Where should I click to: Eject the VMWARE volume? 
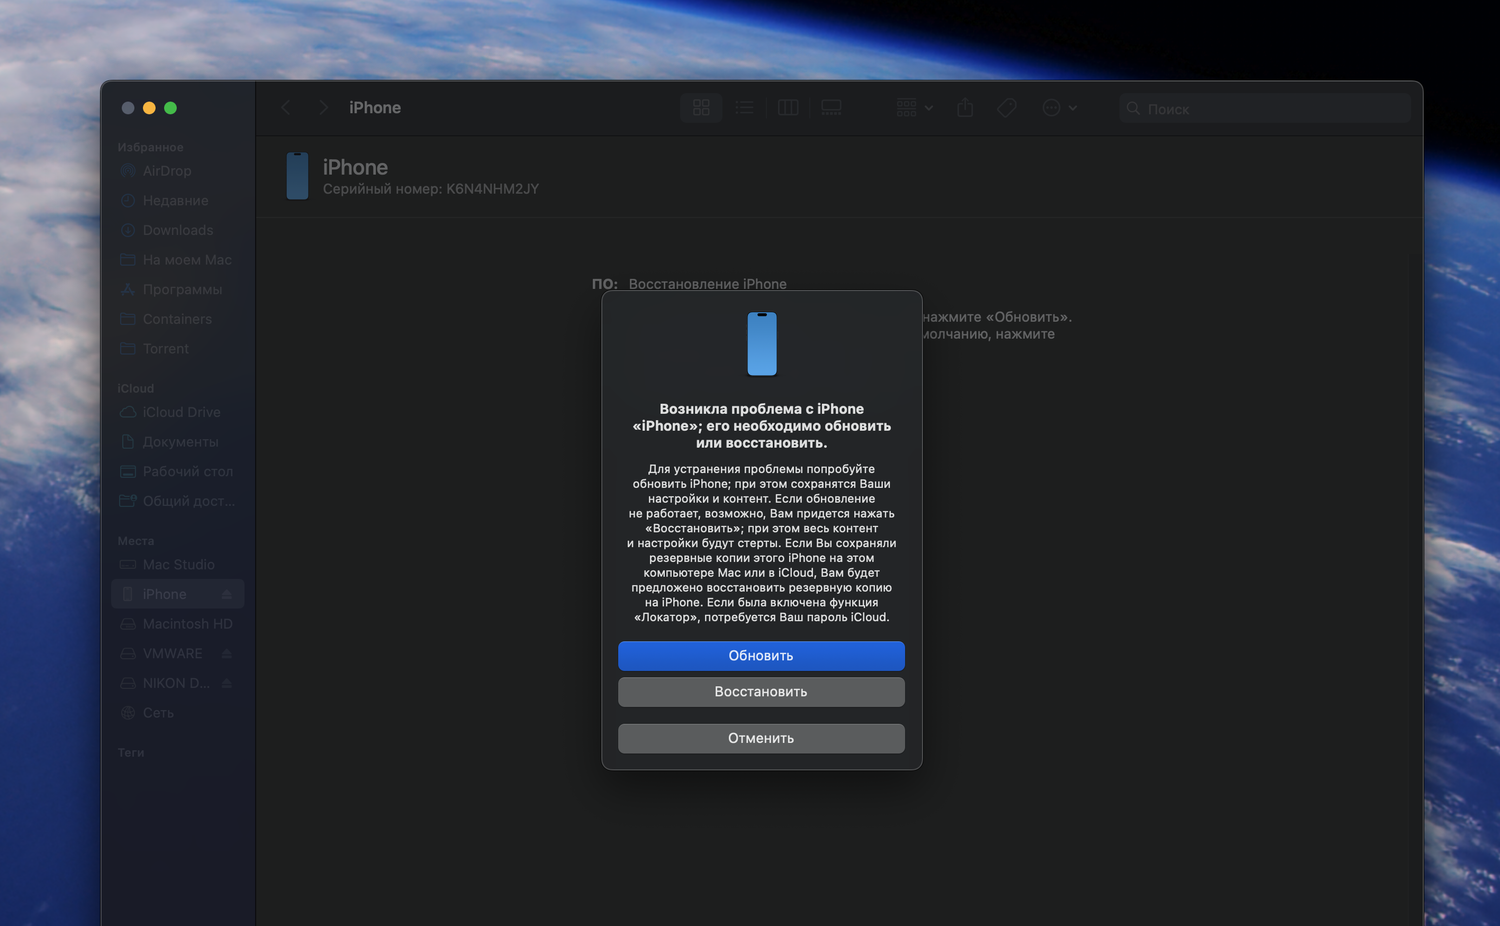click(x=227, y=654)
